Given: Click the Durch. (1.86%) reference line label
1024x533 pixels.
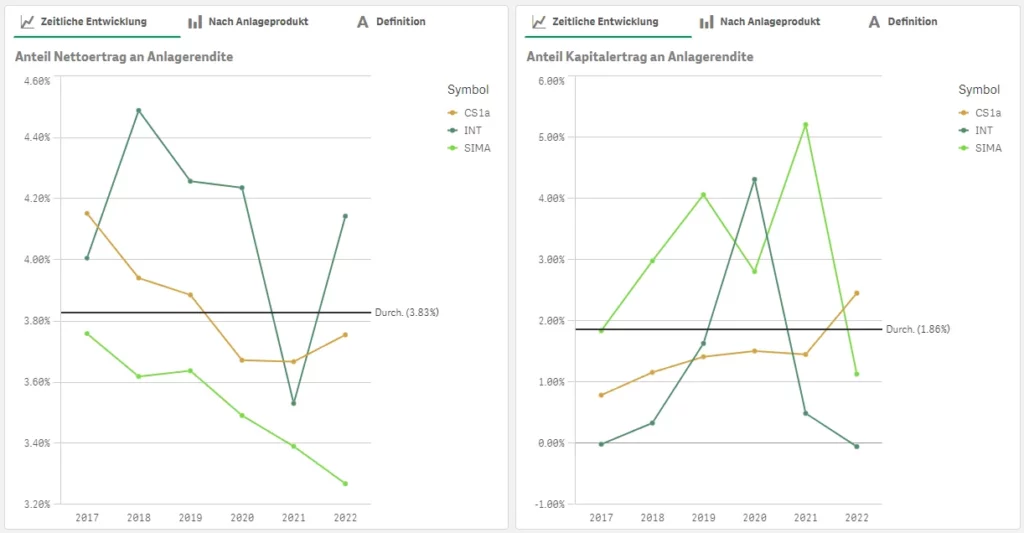Looking at the screenshot, I should (918, 329).
